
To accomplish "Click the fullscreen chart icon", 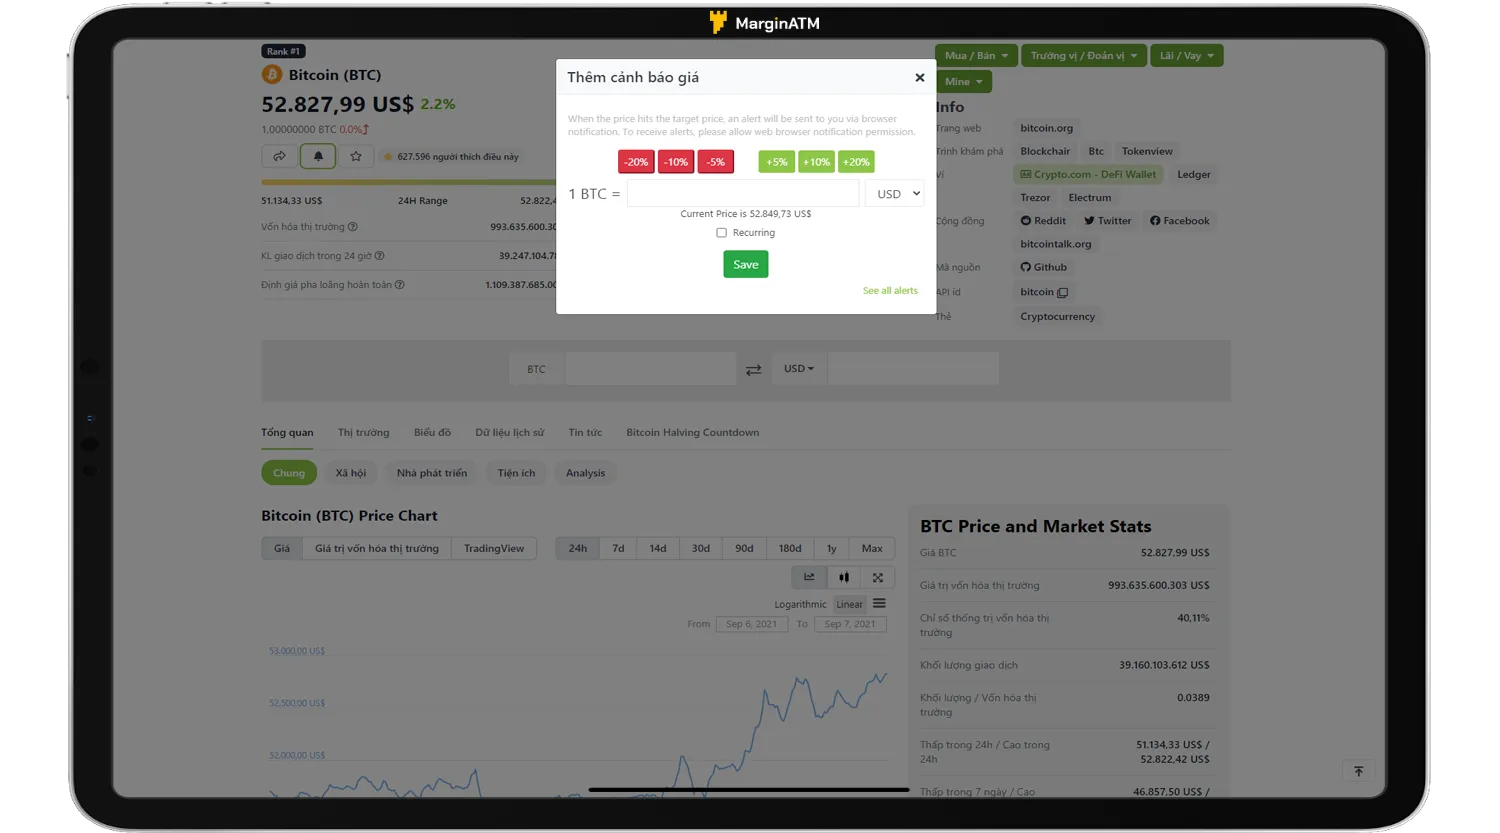I will (878, 577).
